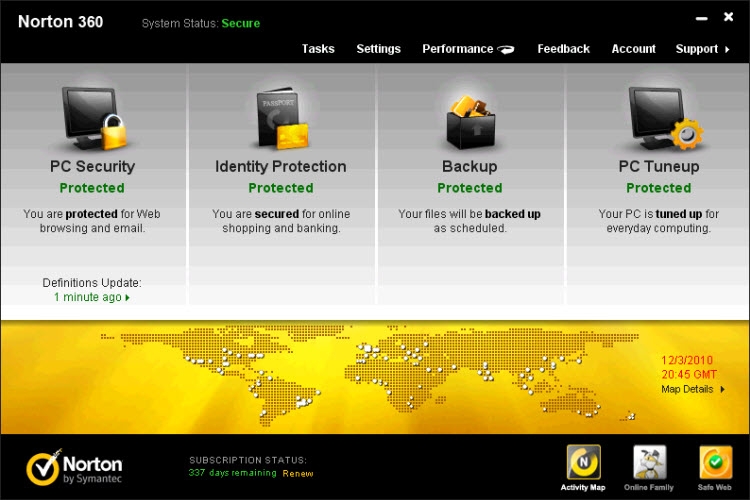Open the Settings menu

point(378,49)
